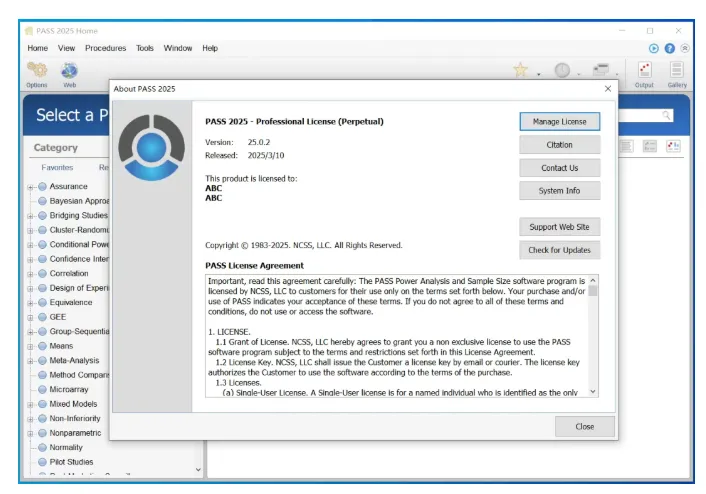Open Recent clock dropdown arrow
This screenshot has height=494, width=706.
(579, 74)
